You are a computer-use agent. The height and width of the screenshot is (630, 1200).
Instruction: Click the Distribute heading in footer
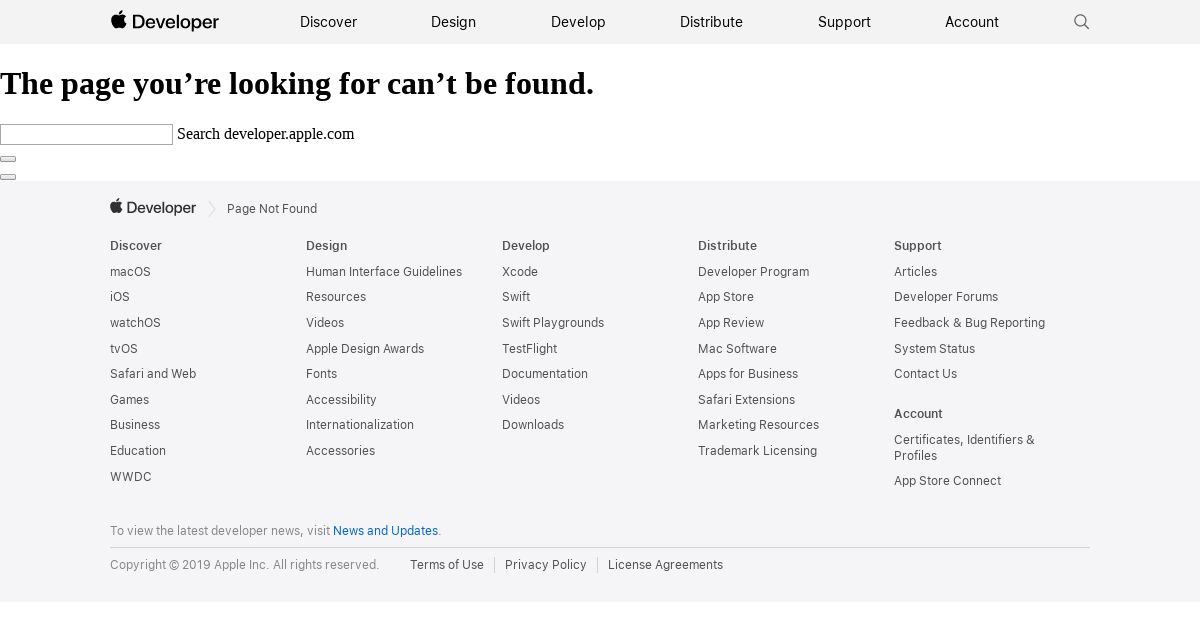point(727,246)
